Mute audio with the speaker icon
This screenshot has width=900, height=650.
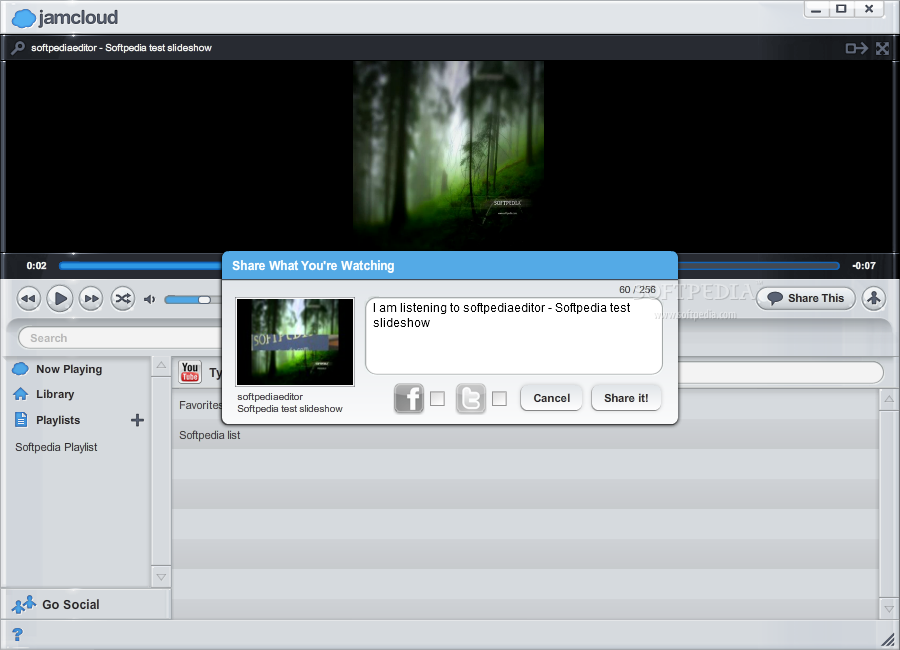[150, 299]
